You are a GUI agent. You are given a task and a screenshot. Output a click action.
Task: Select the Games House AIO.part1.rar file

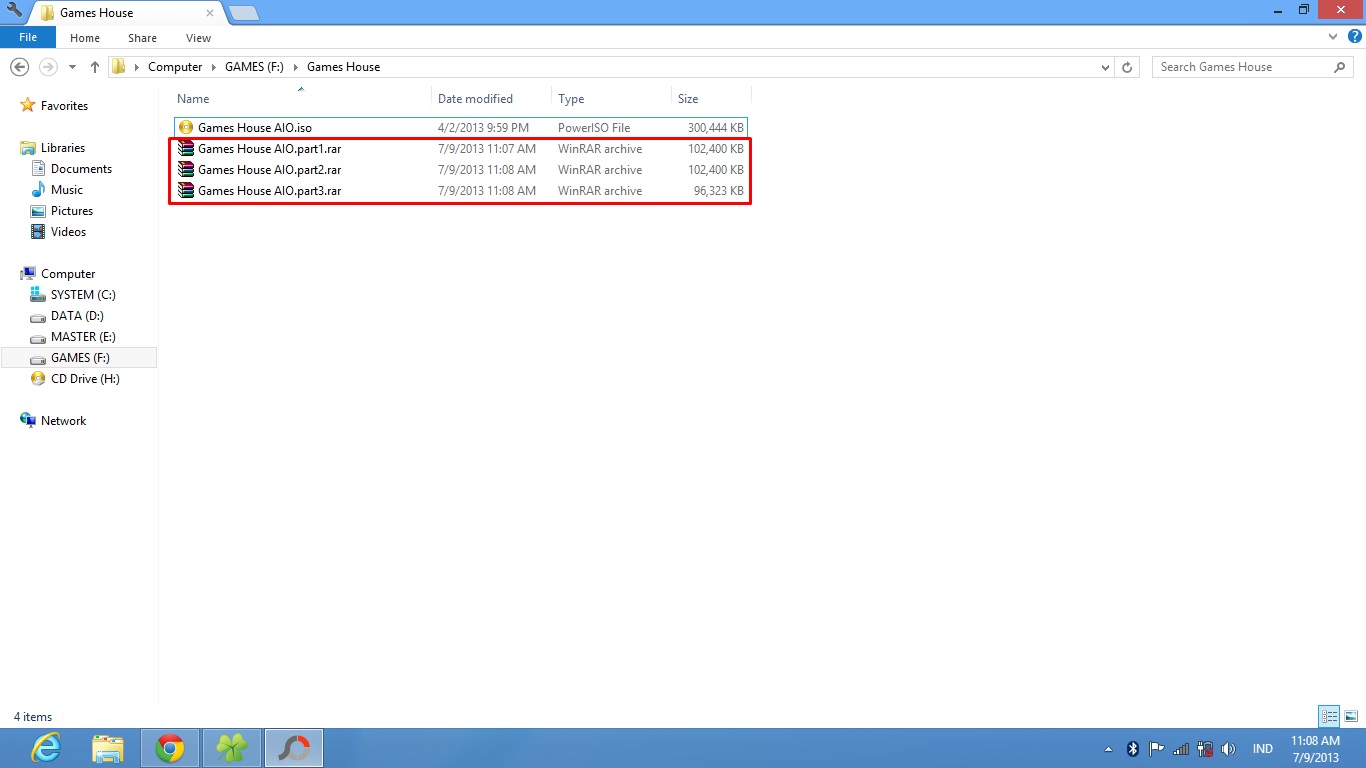pyautogui.click(x=461, y=149)
